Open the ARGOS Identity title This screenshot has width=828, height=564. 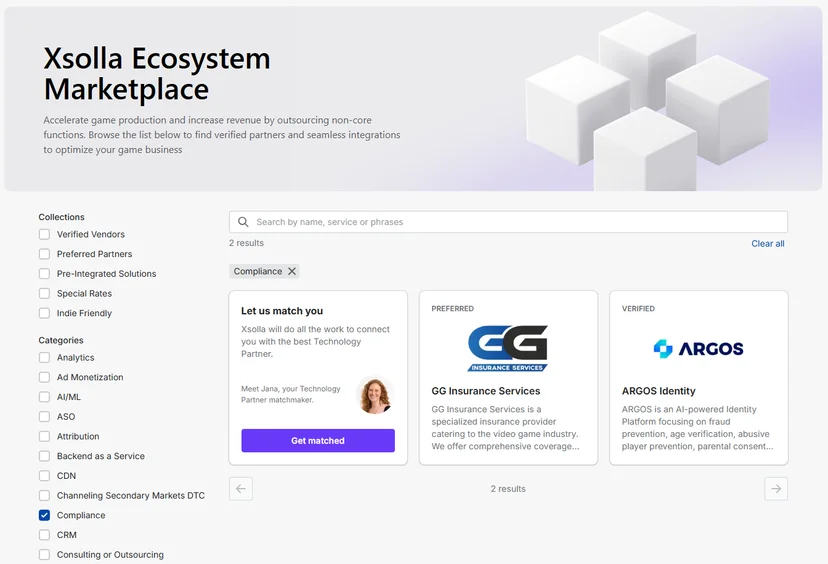coord(658,391)
